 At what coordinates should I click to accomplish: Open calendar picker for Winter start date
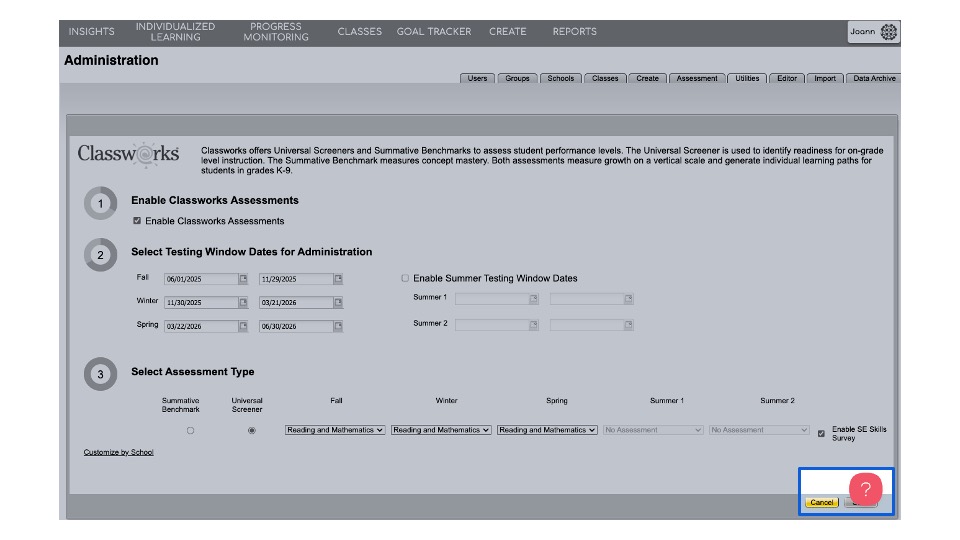pyautogui.click(x=243, y=302)
